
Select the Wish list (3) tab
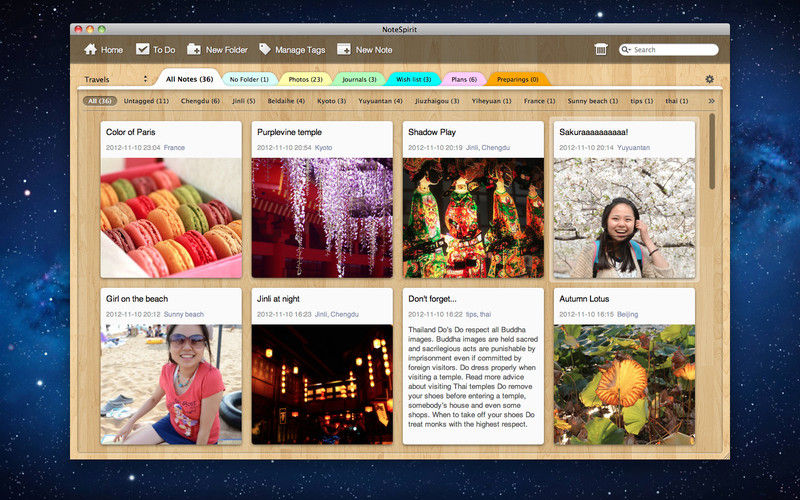(x=413, y=80)
